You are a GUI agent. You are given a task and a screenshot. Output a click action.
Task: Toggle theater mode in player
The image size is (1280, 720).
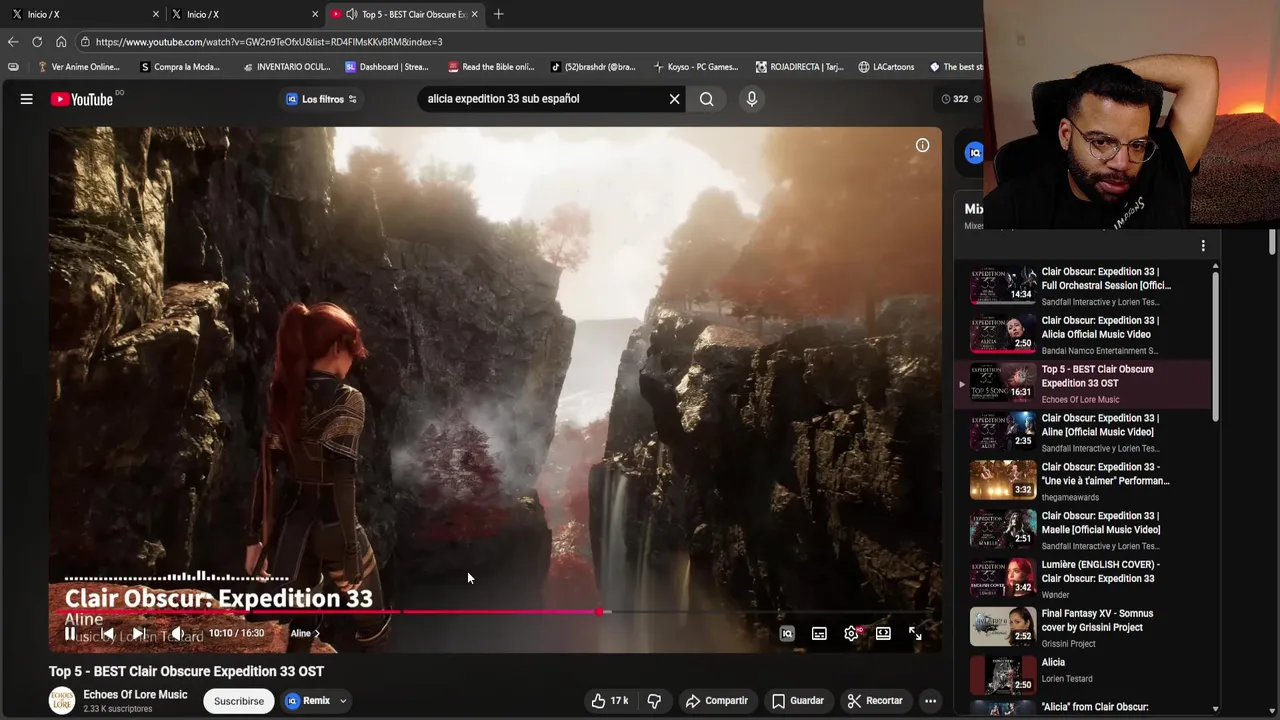(883, 633)
